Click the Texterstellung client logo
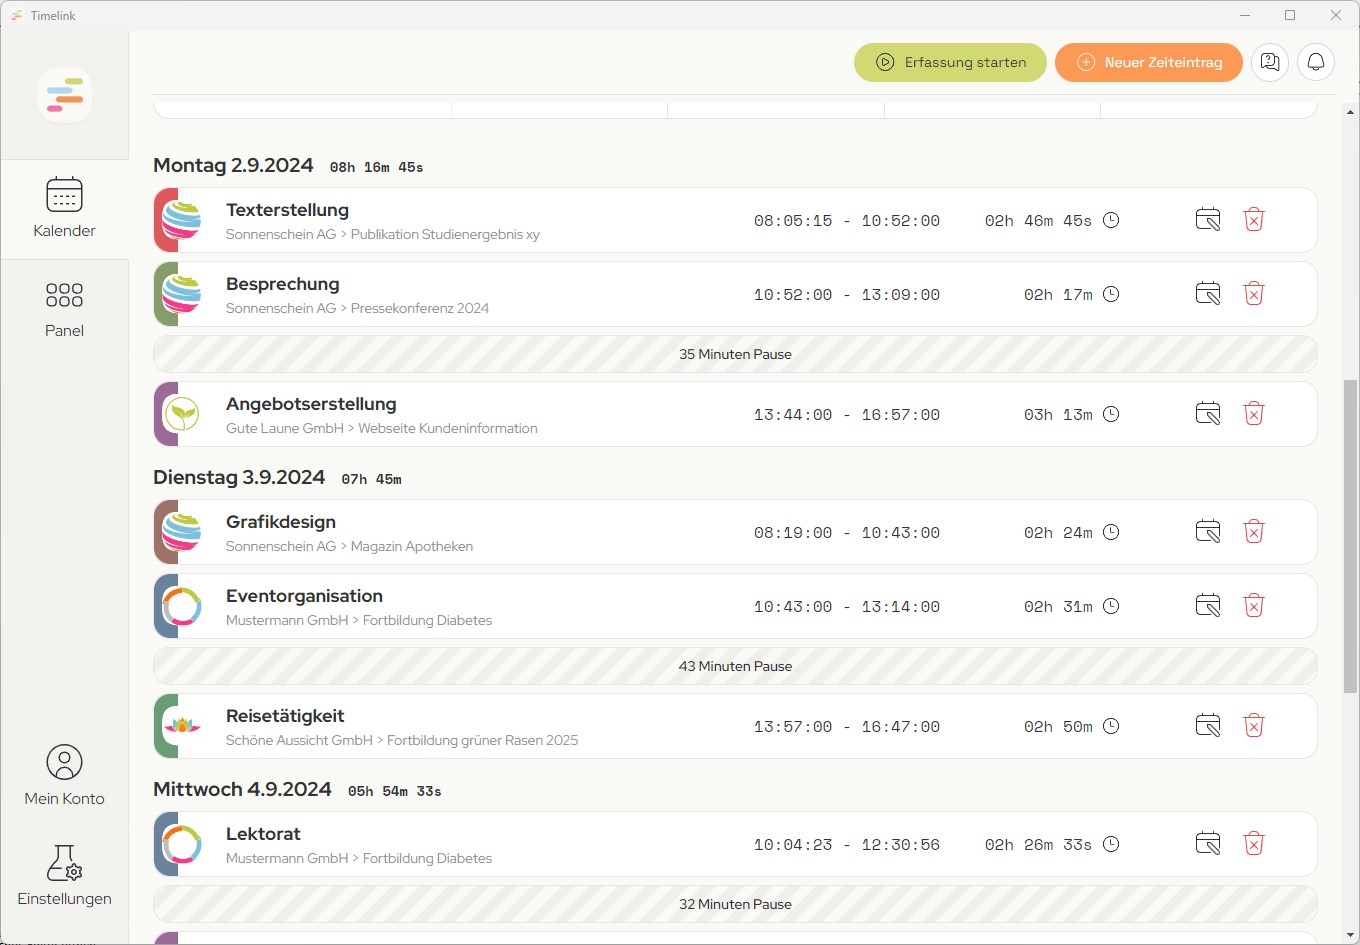Viewport: 1360px width, 945px height. click(182, 220)
